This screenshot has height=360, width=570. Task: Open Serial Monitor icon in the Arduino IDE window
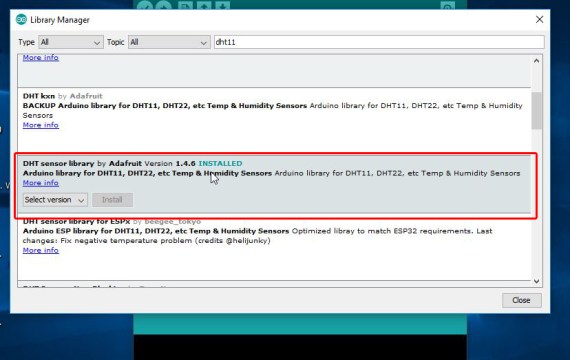click(447, 5)
